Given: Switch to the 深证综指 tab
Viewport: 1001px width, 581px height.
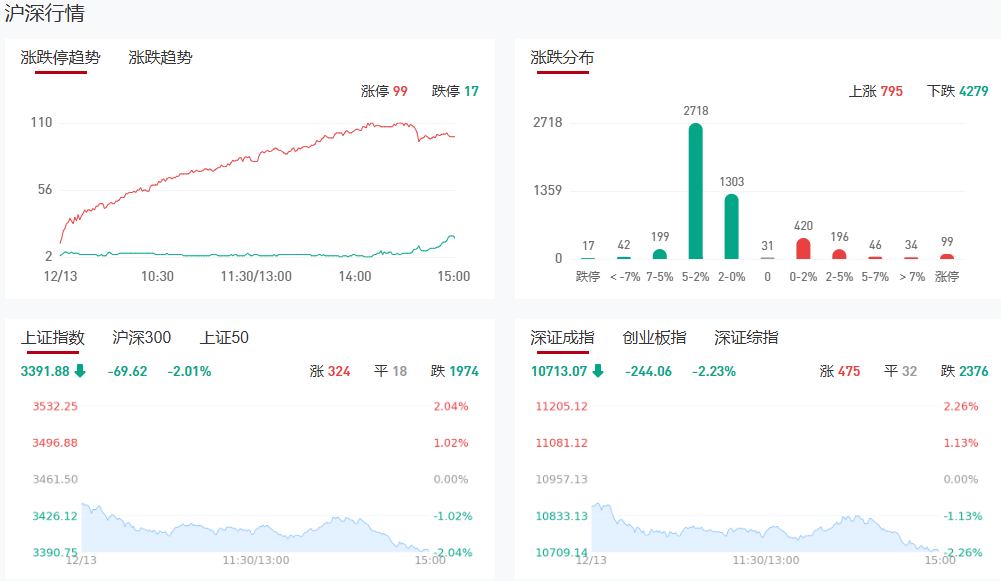Looking at the screenshot, I should pyautogui.click(x=746, y=338).
